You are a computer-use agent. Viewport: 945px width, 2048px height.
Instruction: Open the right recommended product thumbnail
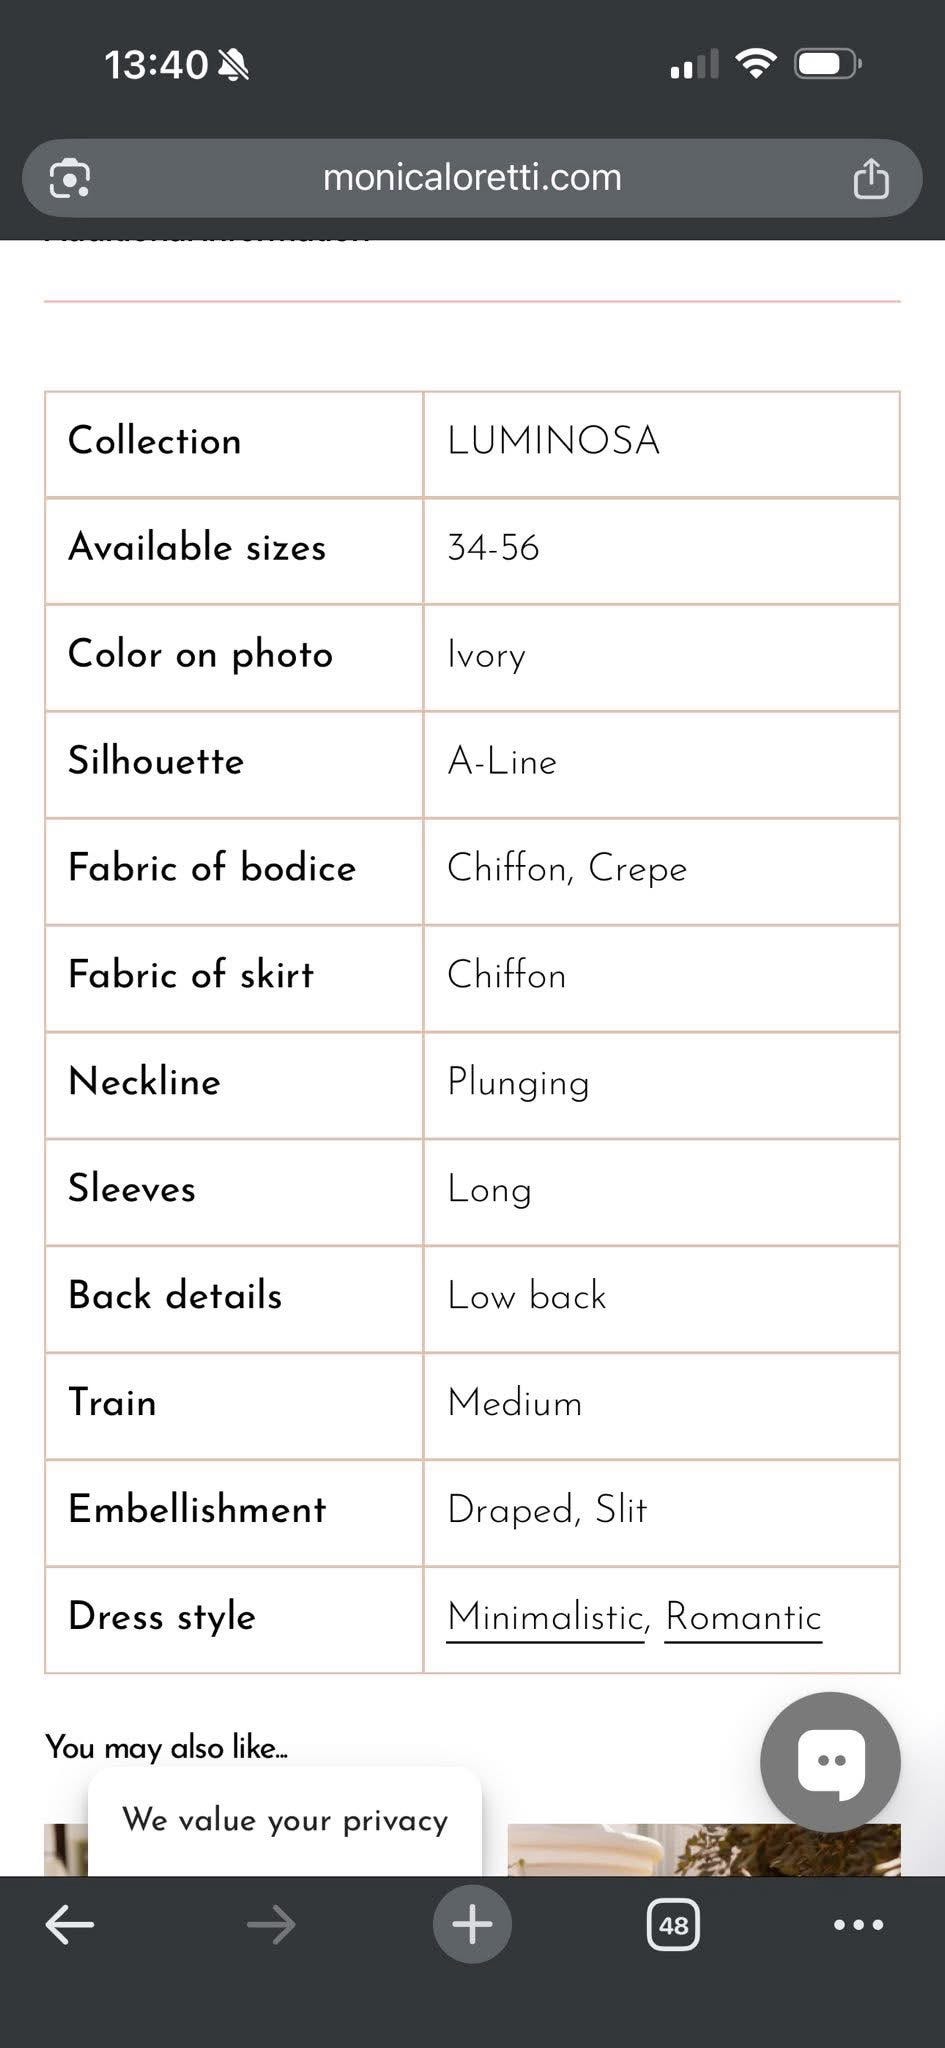[x=704, y=1849]
